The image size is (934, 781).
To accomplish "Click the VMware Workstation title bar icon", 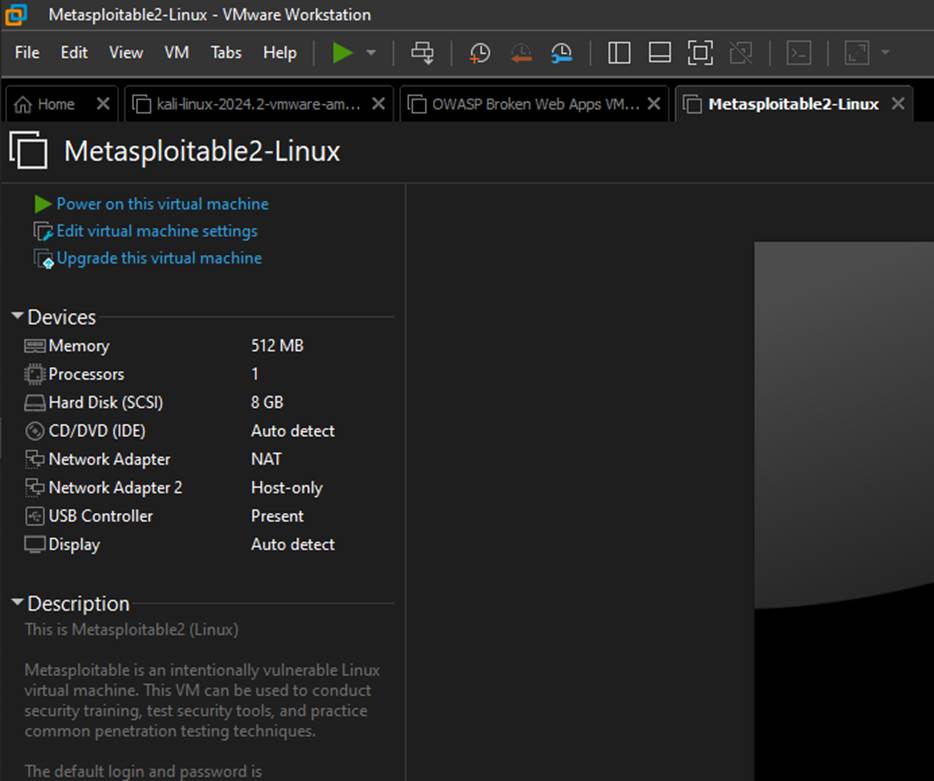I will 16,14.
